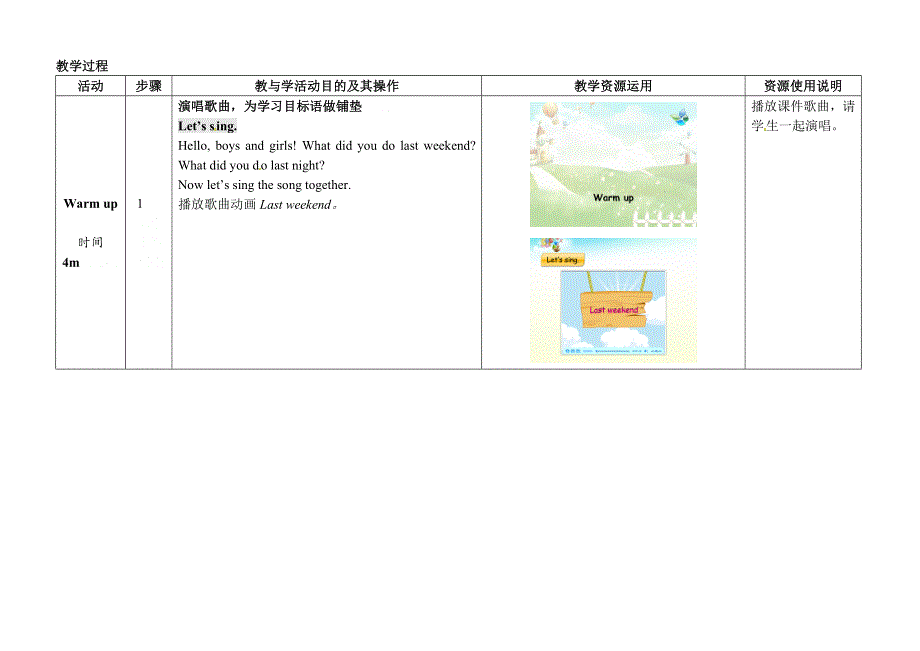Viewport: 920px width, 651px height.
Task: Click the 教学资源运用 column header
Action: click(612, 86)
